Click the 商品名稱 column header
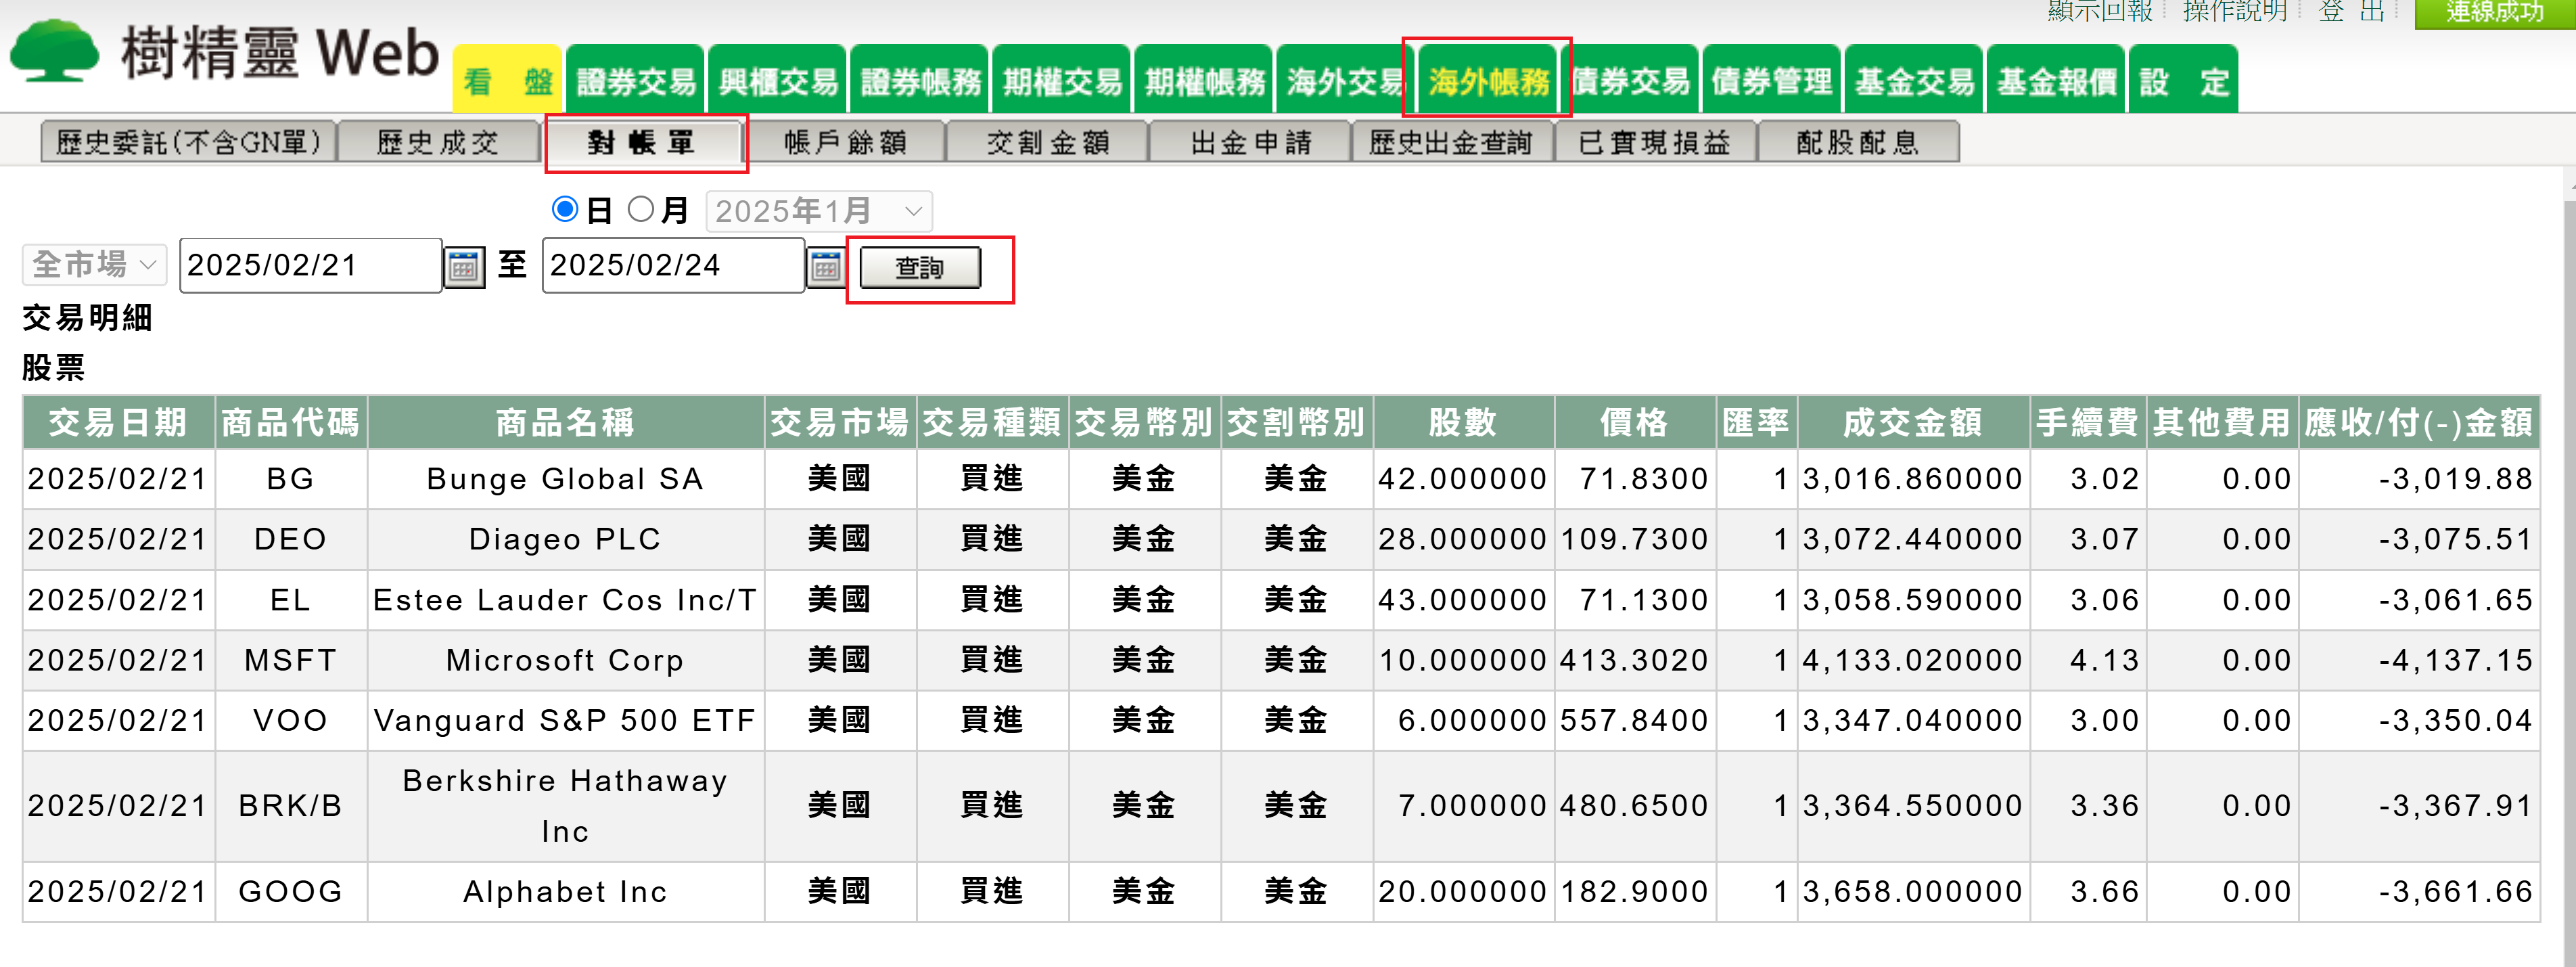This screenshot has height=967, width=2576. coord(566,422)
